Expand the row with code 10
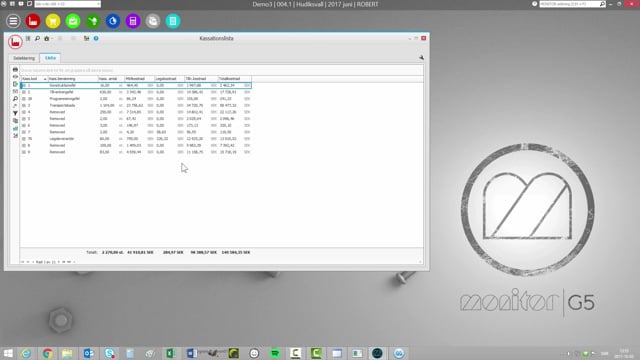Image resolution: width=640 pixels, height=360 pixels. (x=24, y=99)
